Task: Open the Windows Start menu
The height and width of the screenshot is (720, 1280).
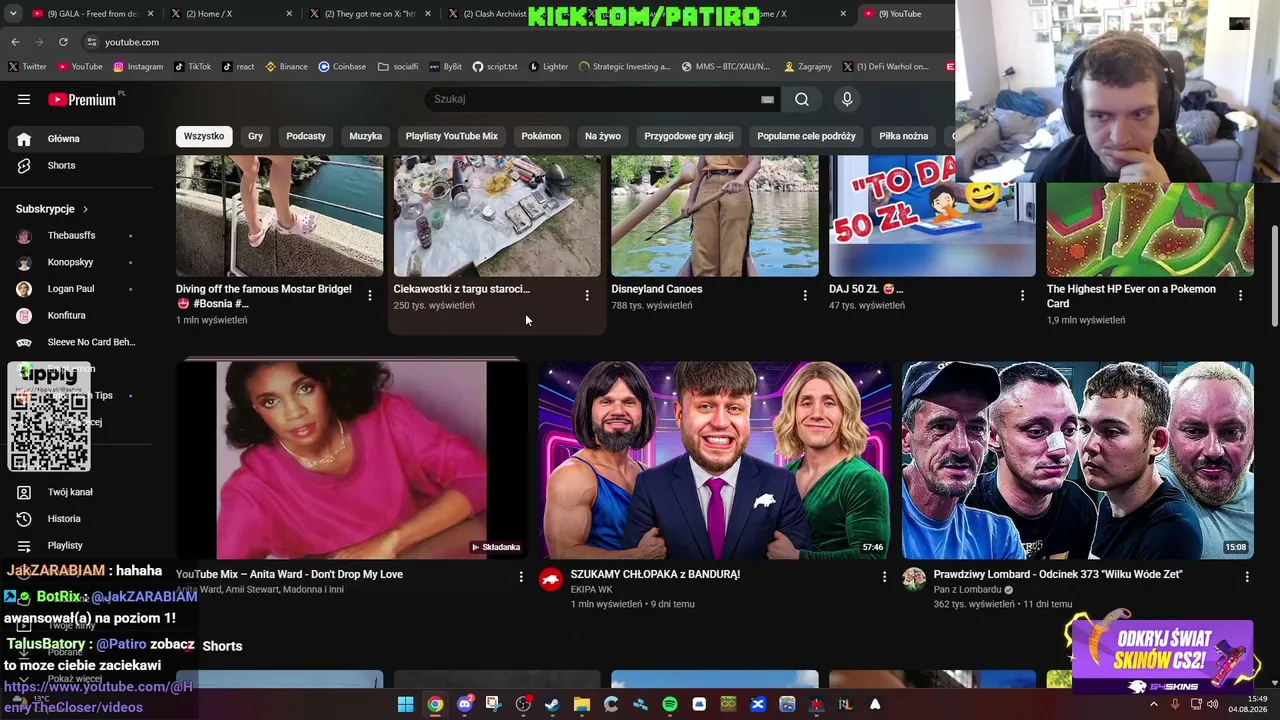Action: coord(405,704)
